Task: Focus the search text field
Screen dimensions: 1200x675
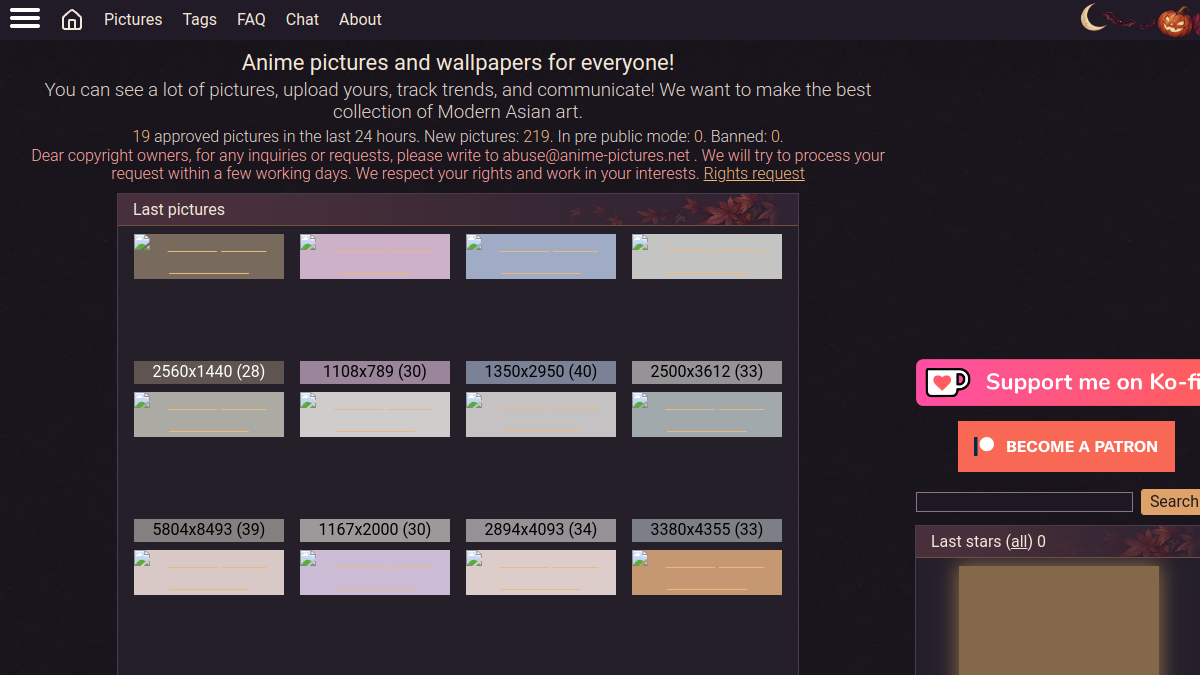Action: 1024,501
